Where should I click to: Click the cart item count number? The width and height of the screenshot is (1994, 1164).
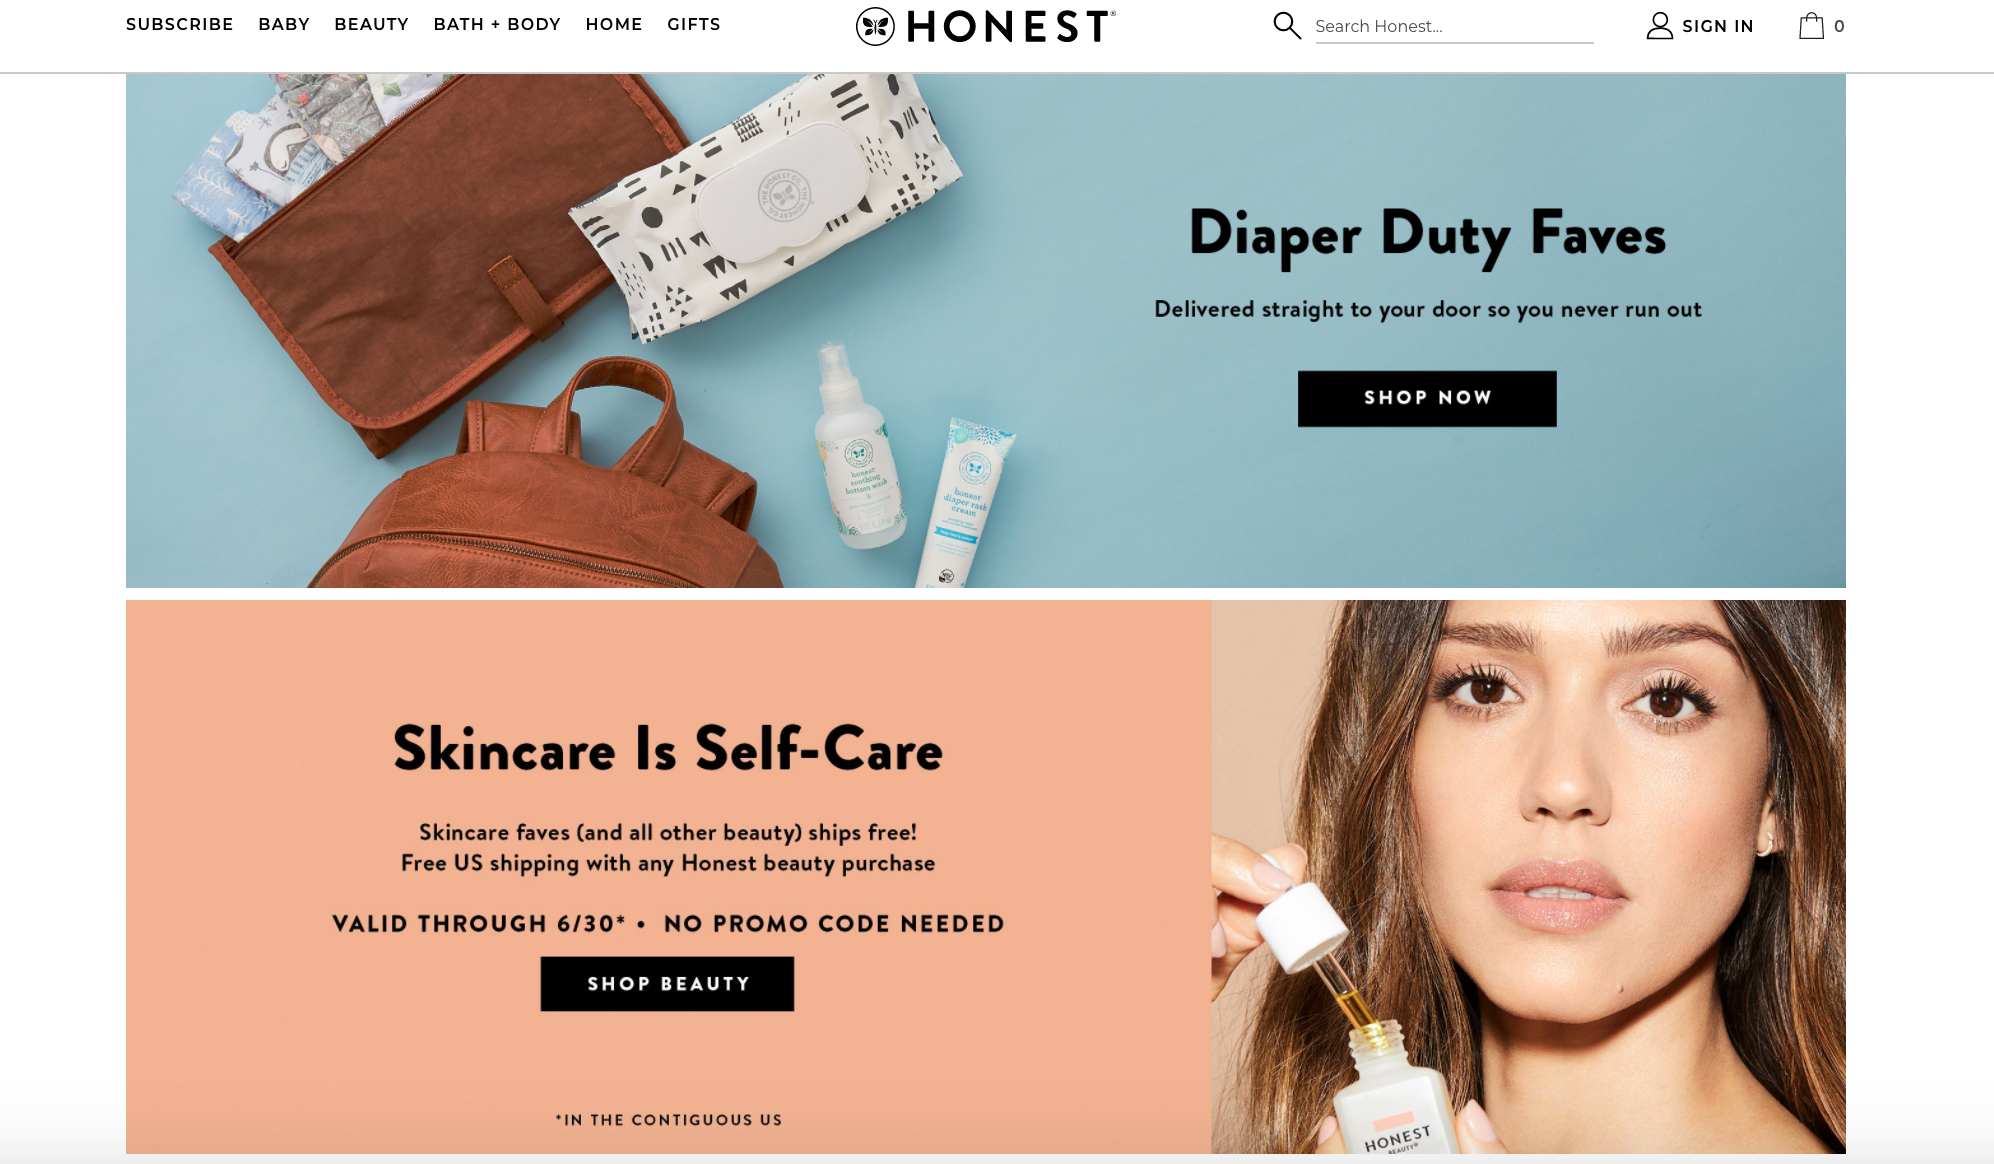pos(1839,27)
